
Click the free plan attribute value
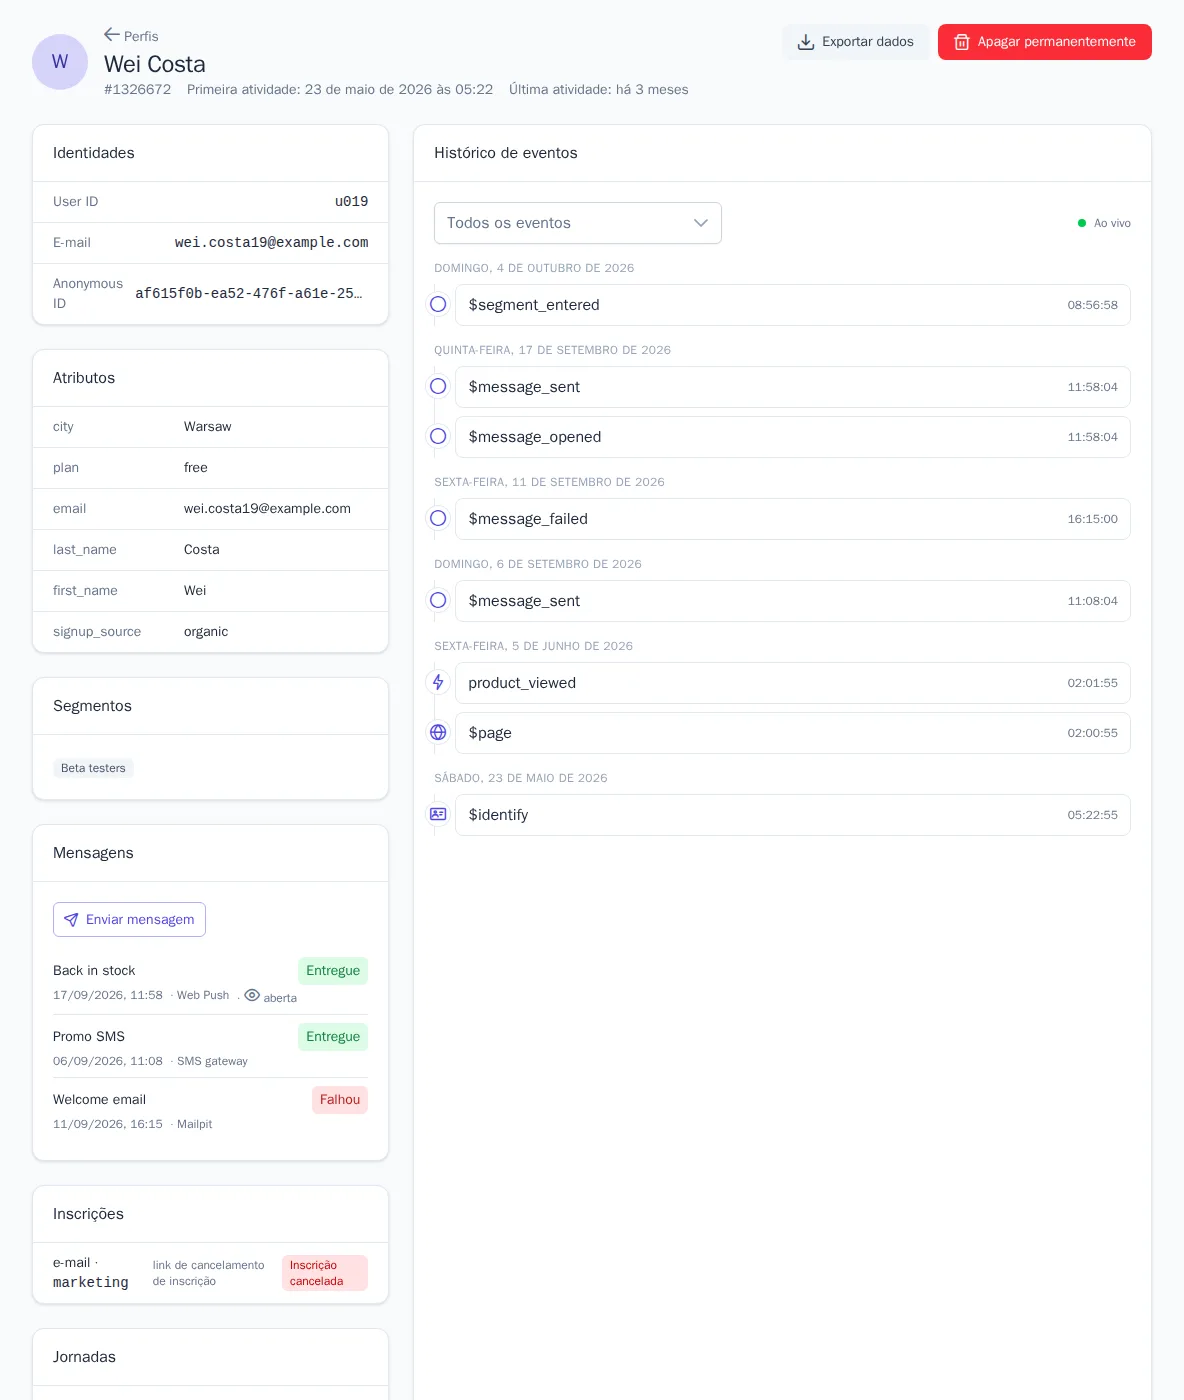pos(196,468)
